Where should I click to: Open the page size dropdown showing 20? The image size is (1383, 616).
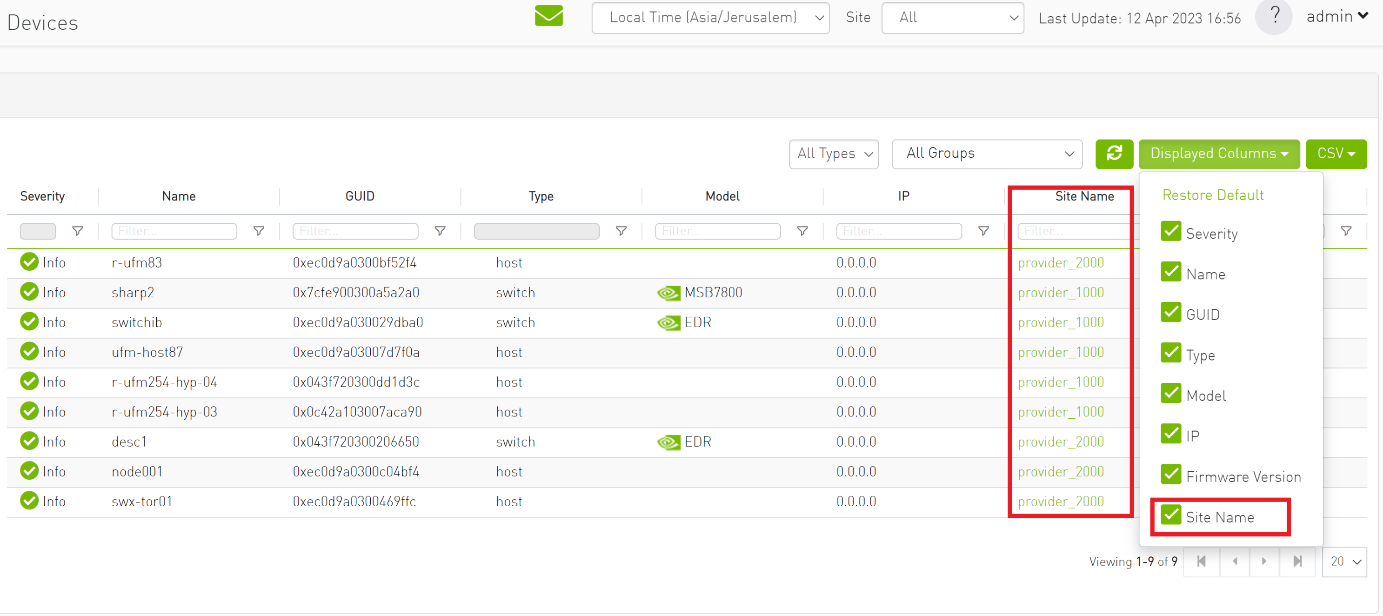click(1344, 561)
